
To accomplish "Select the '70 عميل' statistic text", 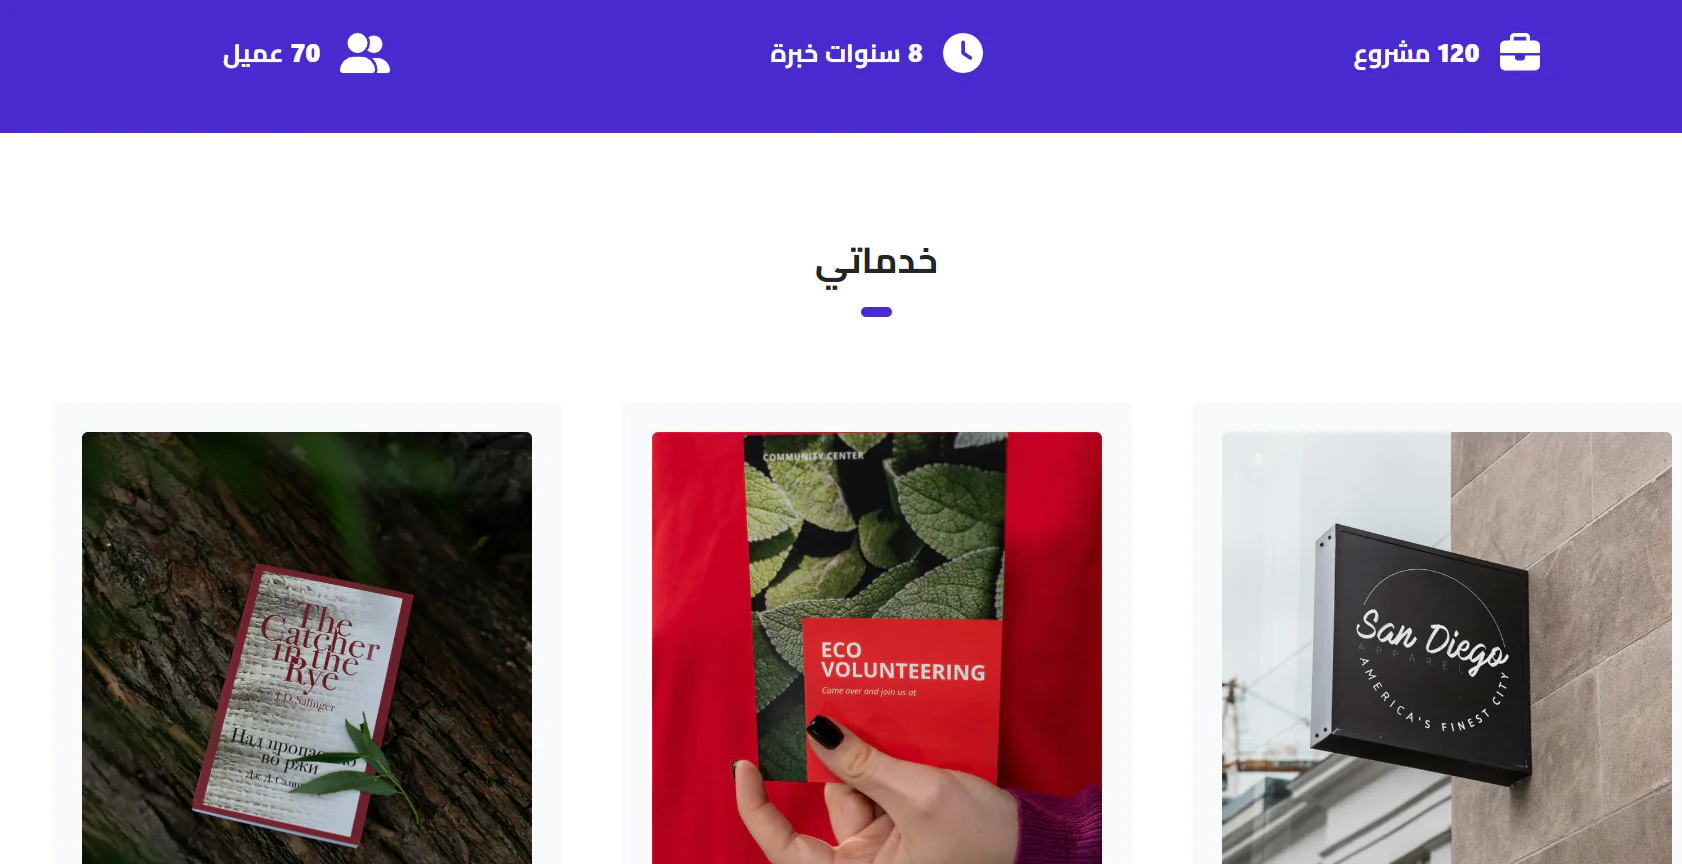I will (272, 54).
